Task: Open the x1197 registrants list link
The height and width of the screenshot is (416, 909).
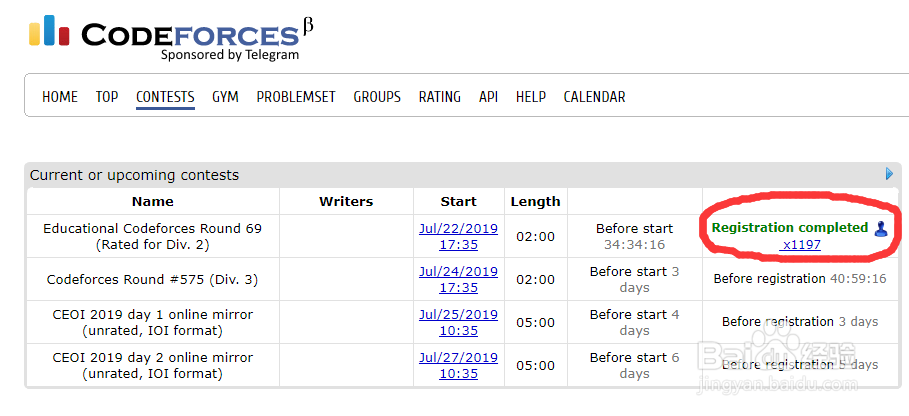Action: point(802,244)
